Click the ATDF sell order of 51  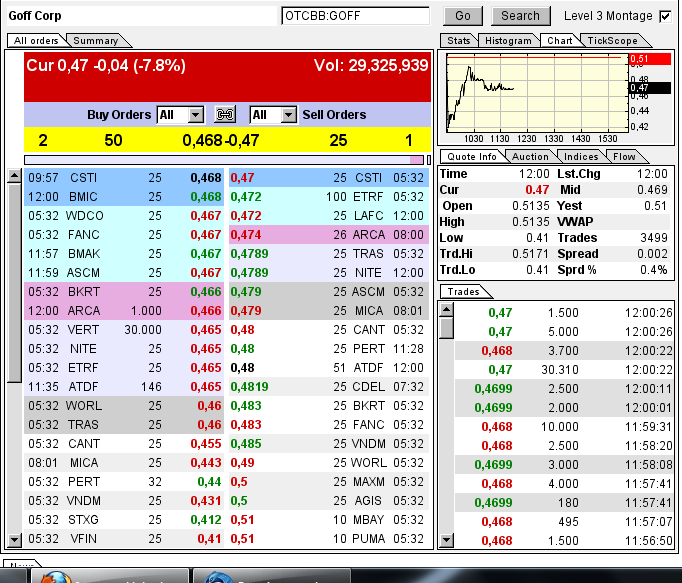329,368
